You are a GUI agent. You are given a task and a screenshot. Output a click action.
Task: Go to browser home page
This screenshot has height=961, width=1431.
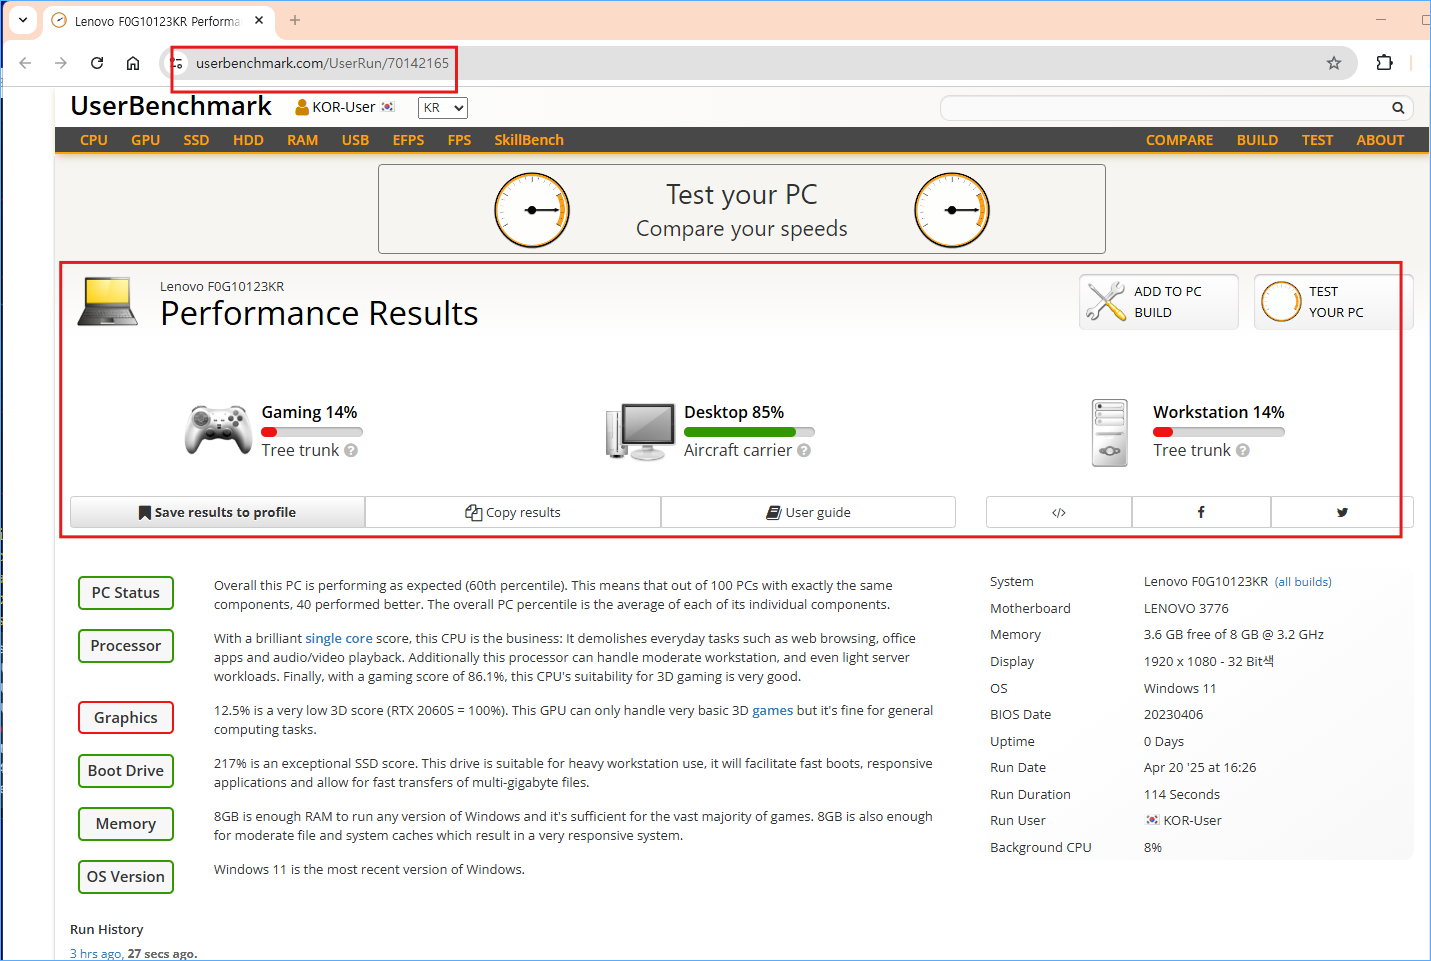tap(133, 63)
